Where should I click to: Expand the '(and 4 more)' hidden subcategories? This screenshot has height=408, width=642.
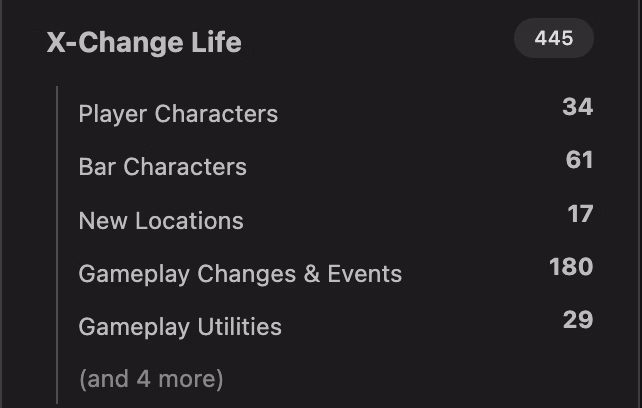(151, 379)
